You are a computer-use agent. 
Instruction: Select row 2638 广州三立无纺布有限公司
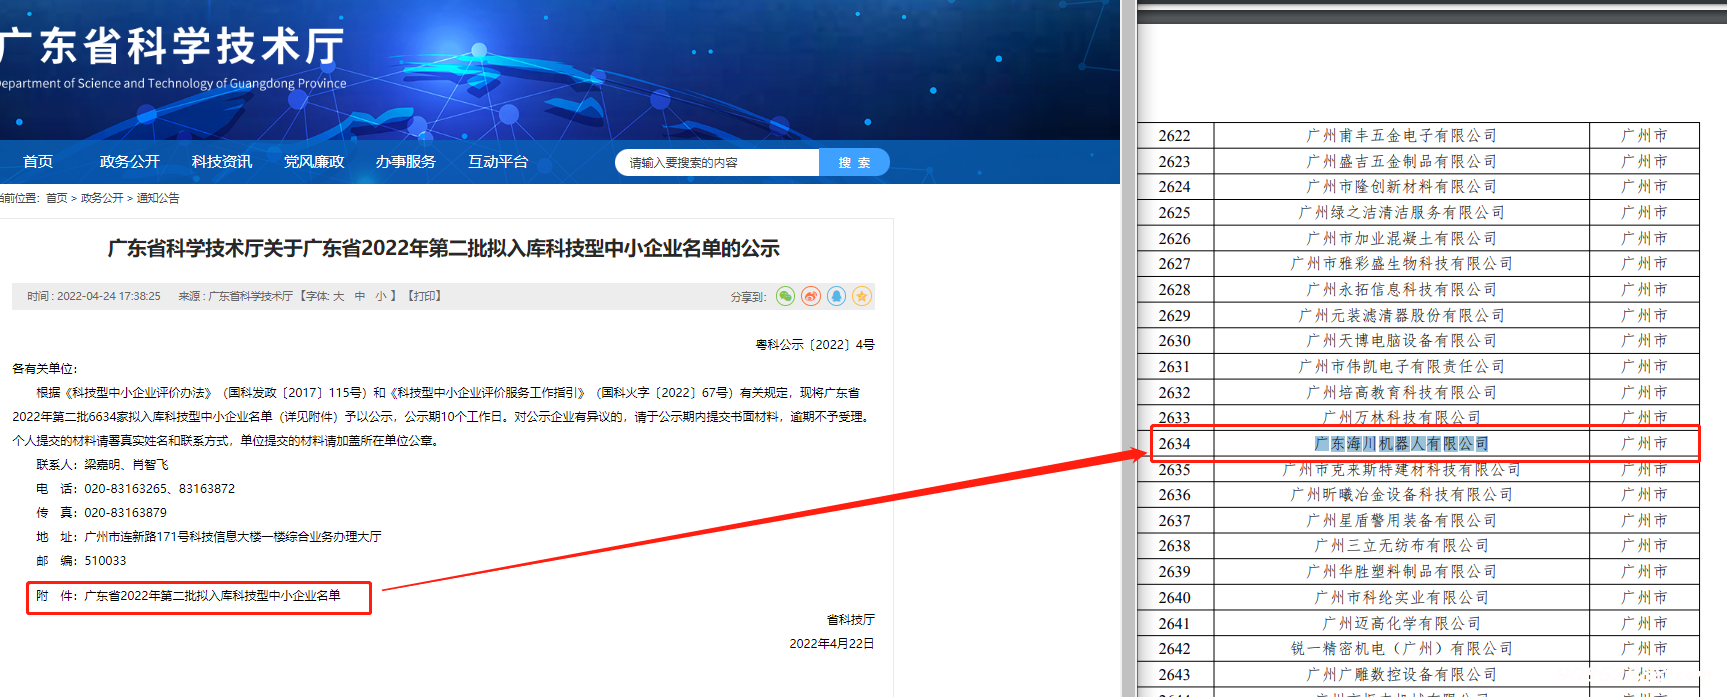1418,546
